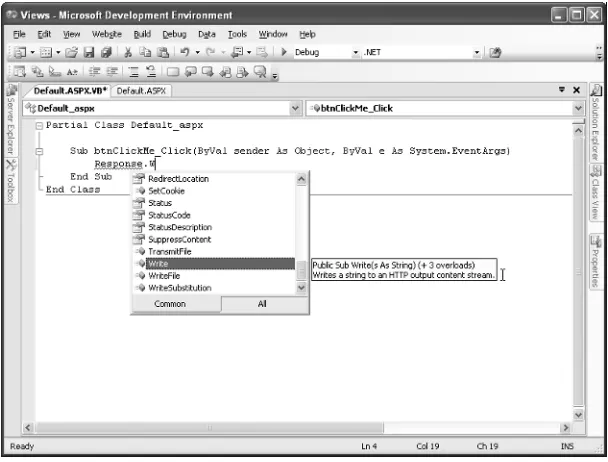Click the Comment Out Selected Lines icon
608x462 pixels.
tap(133, 71)
